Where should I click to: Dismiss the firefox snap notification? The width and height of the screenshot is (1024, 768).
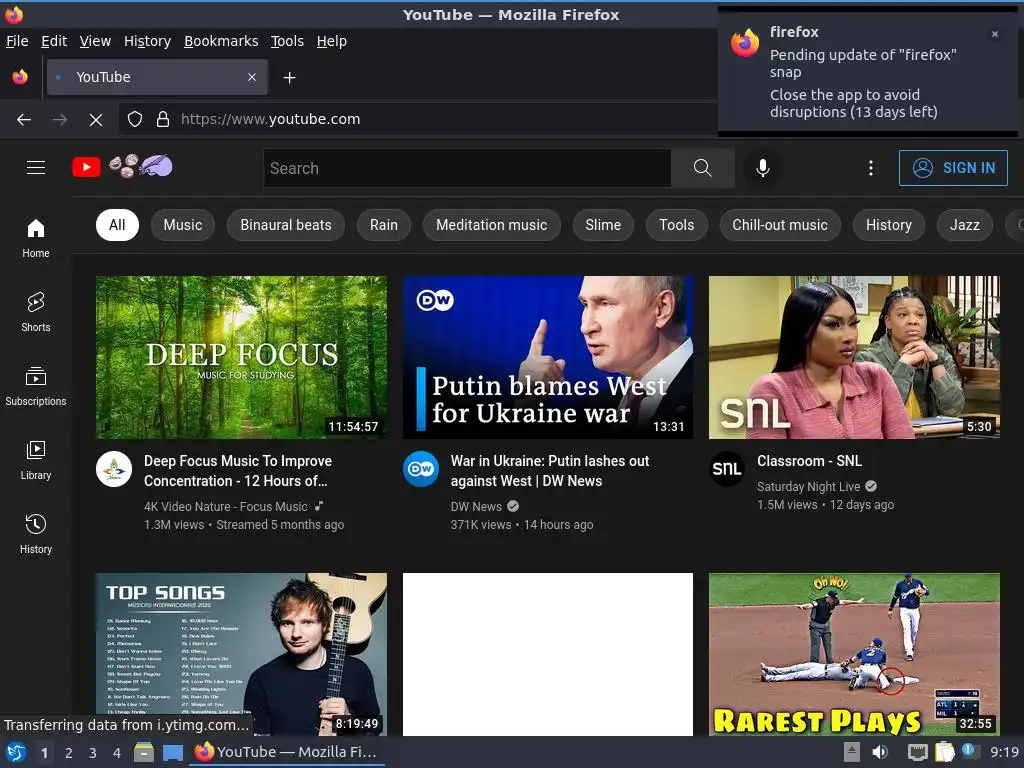(x=995, y=34)
